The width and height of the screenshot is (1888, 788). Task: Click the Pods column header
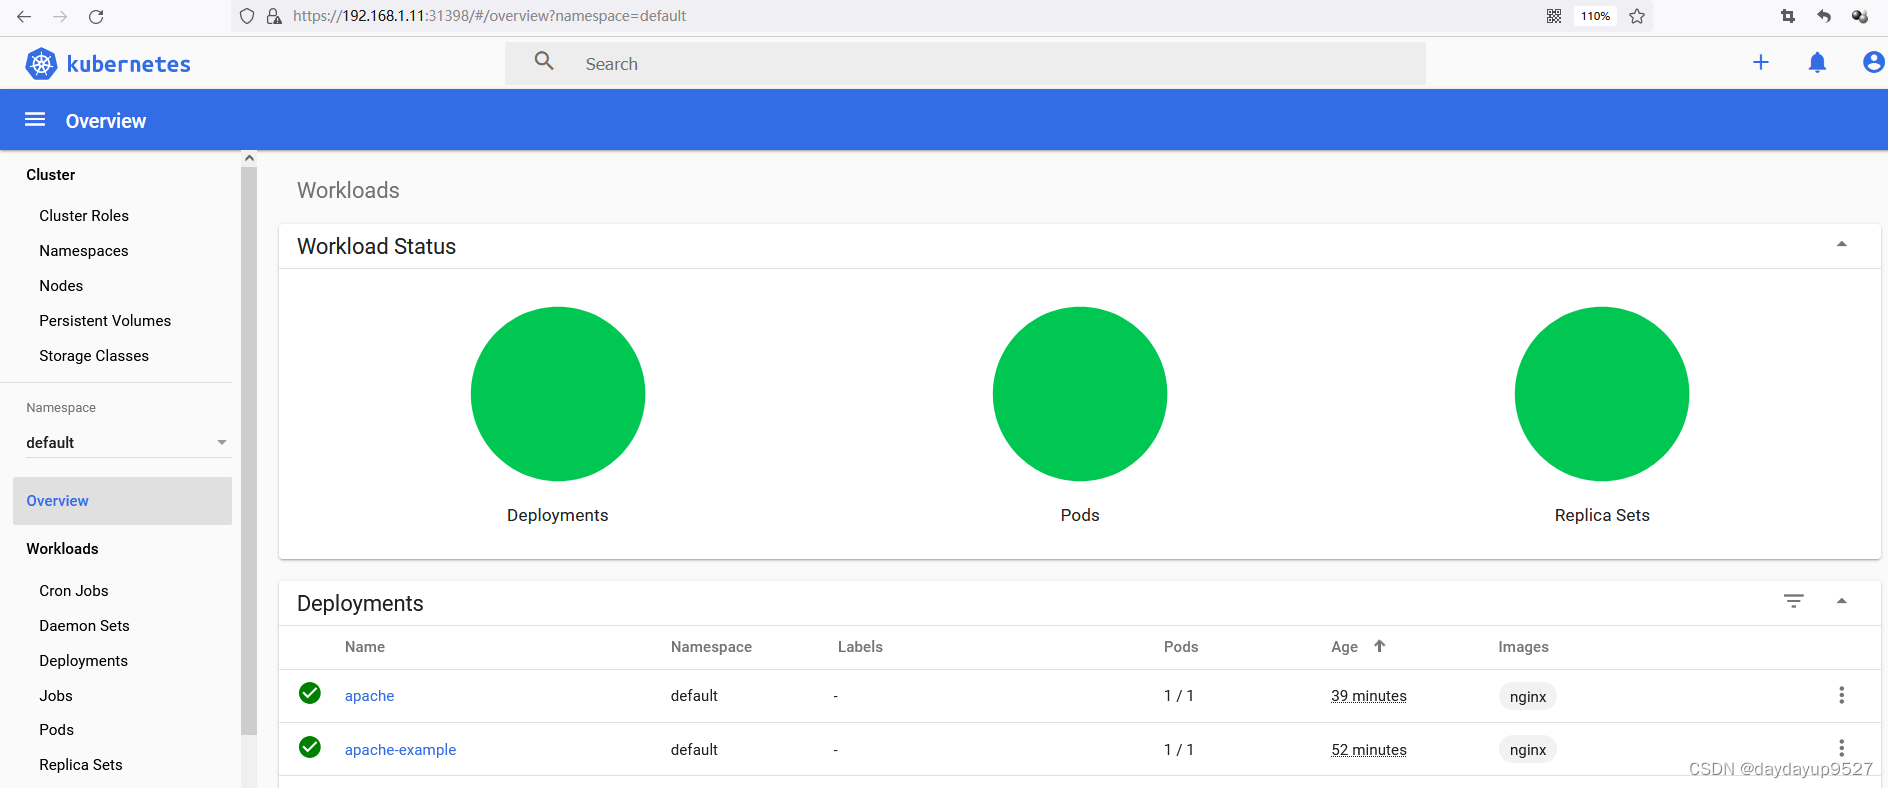[x=1181, y=647]
